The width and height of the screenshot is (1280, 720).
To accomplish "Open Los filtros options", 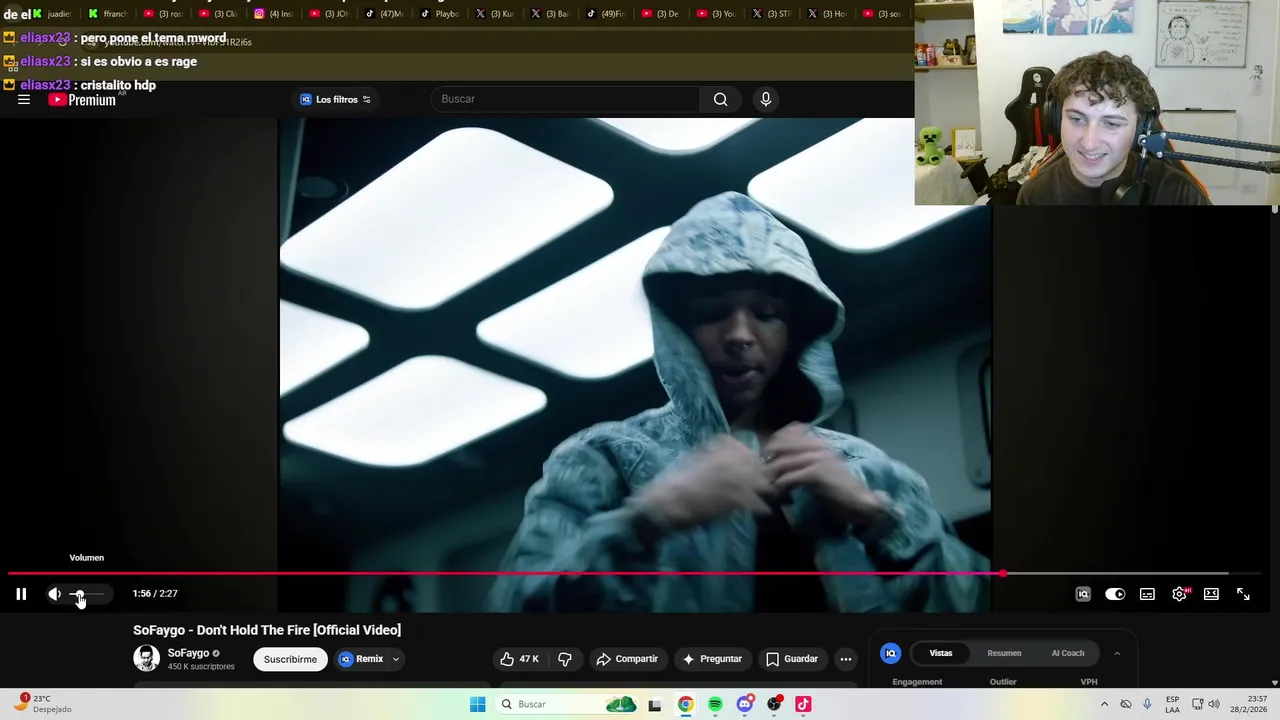I will (336, 99).
